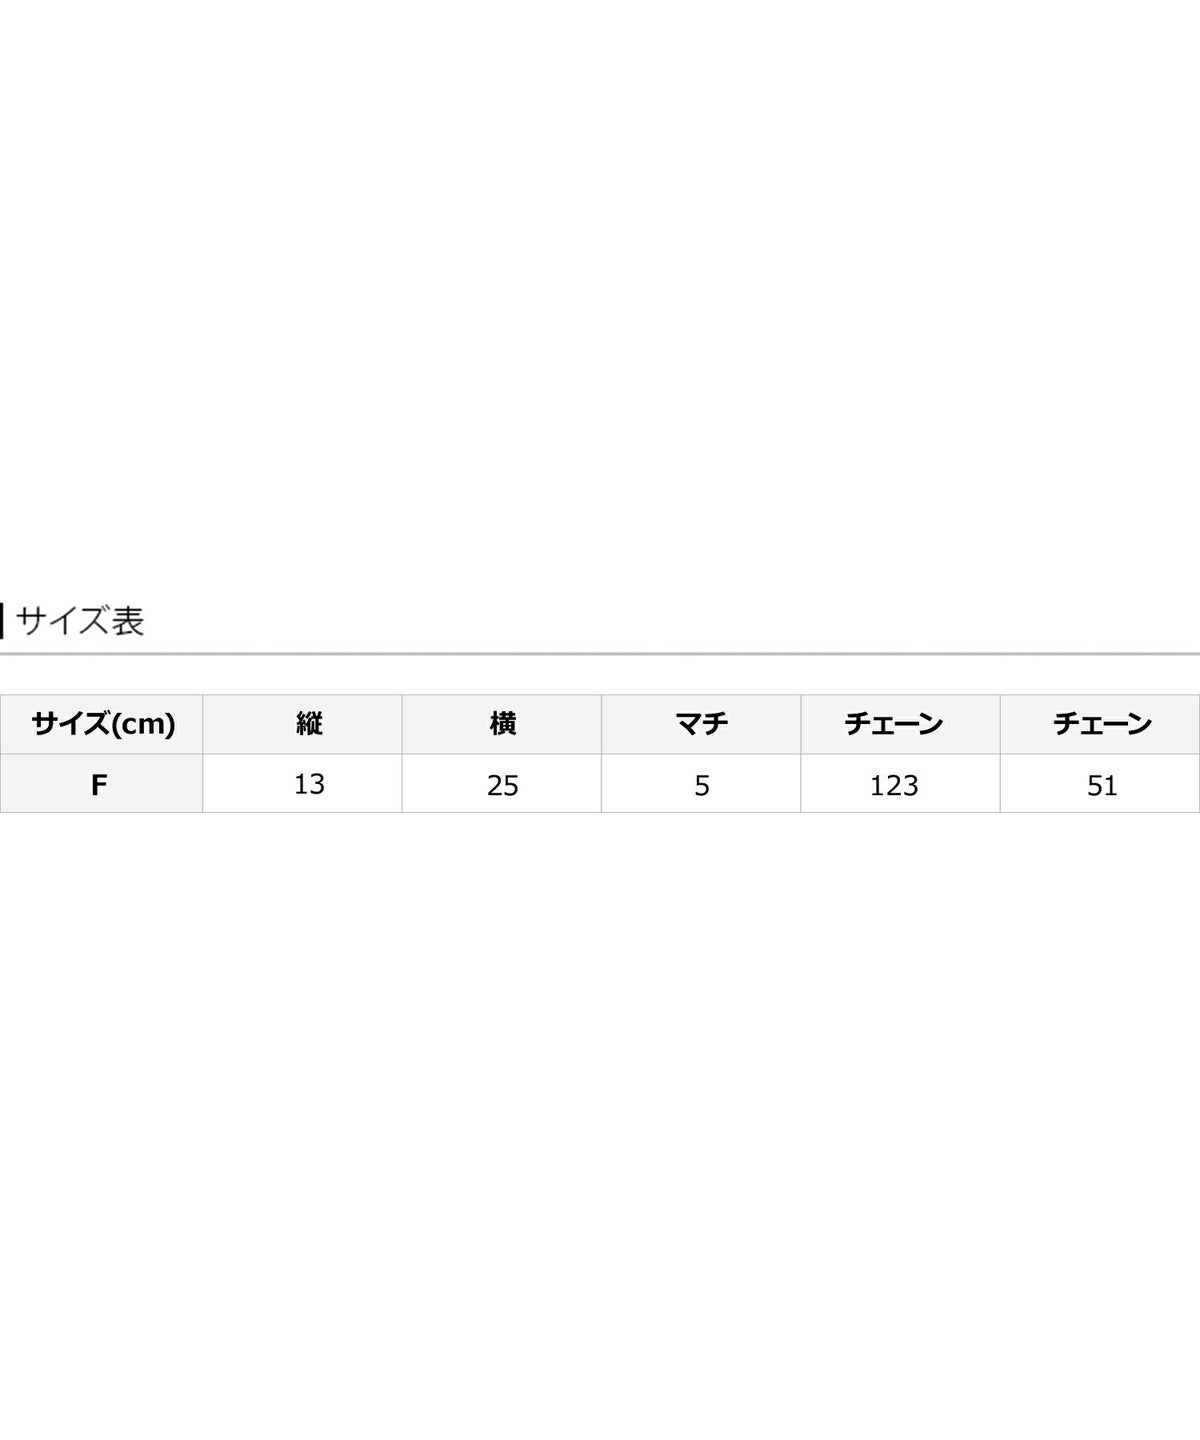Image resolution: width=1200 pixels, height=1440 pixels.
Task: Click the border between 123 and 51 cells
Action: pos(1000,785)
